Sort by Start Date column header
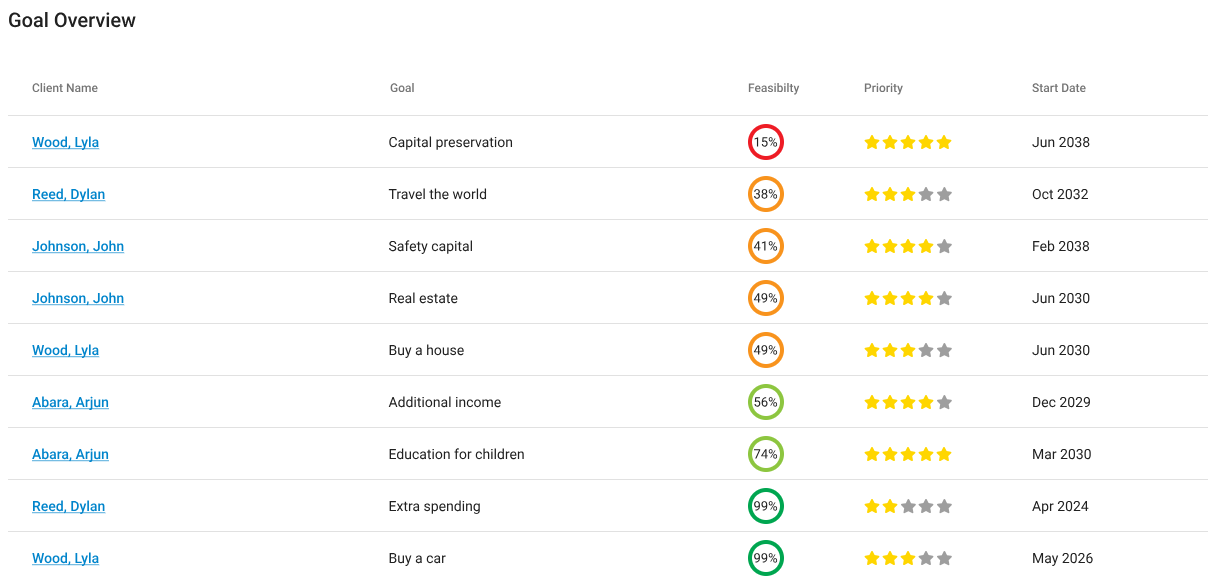Viewport: 1222px width, 584px height. coord(1059,88)
